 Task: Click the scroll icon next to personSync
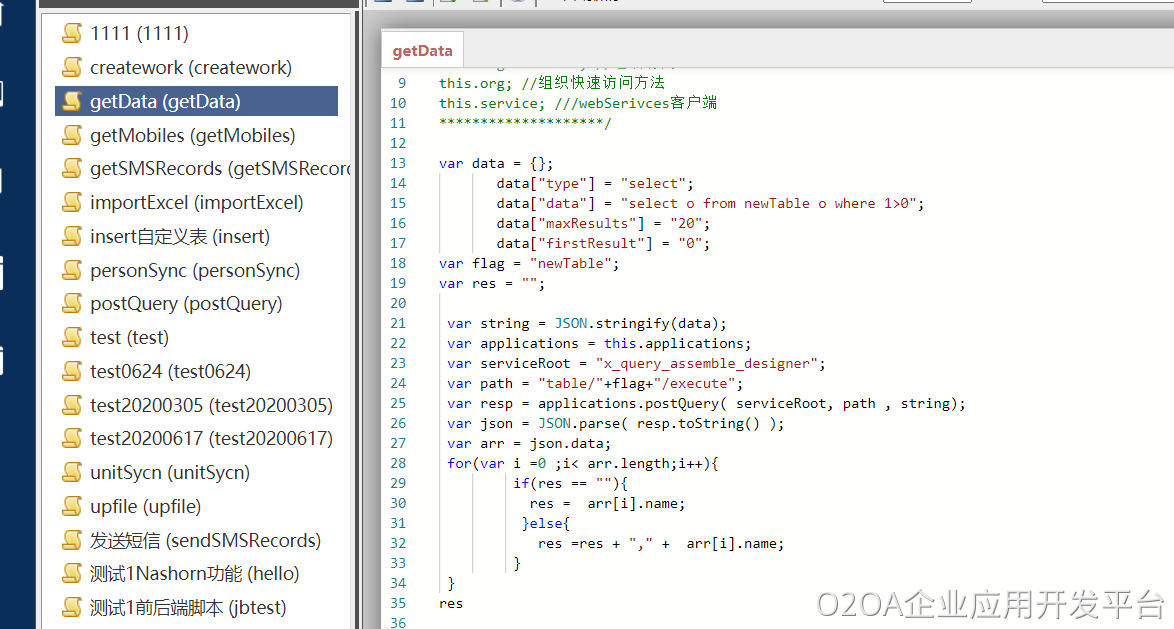click(71, 270)
